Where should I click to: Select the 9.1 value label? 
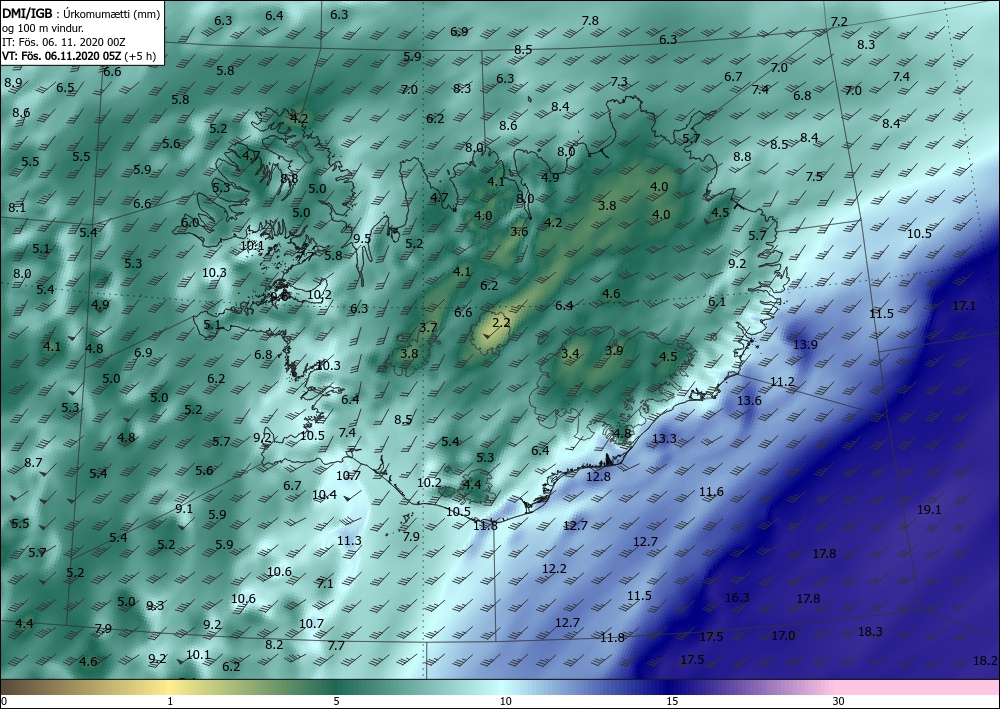(184, 508)
